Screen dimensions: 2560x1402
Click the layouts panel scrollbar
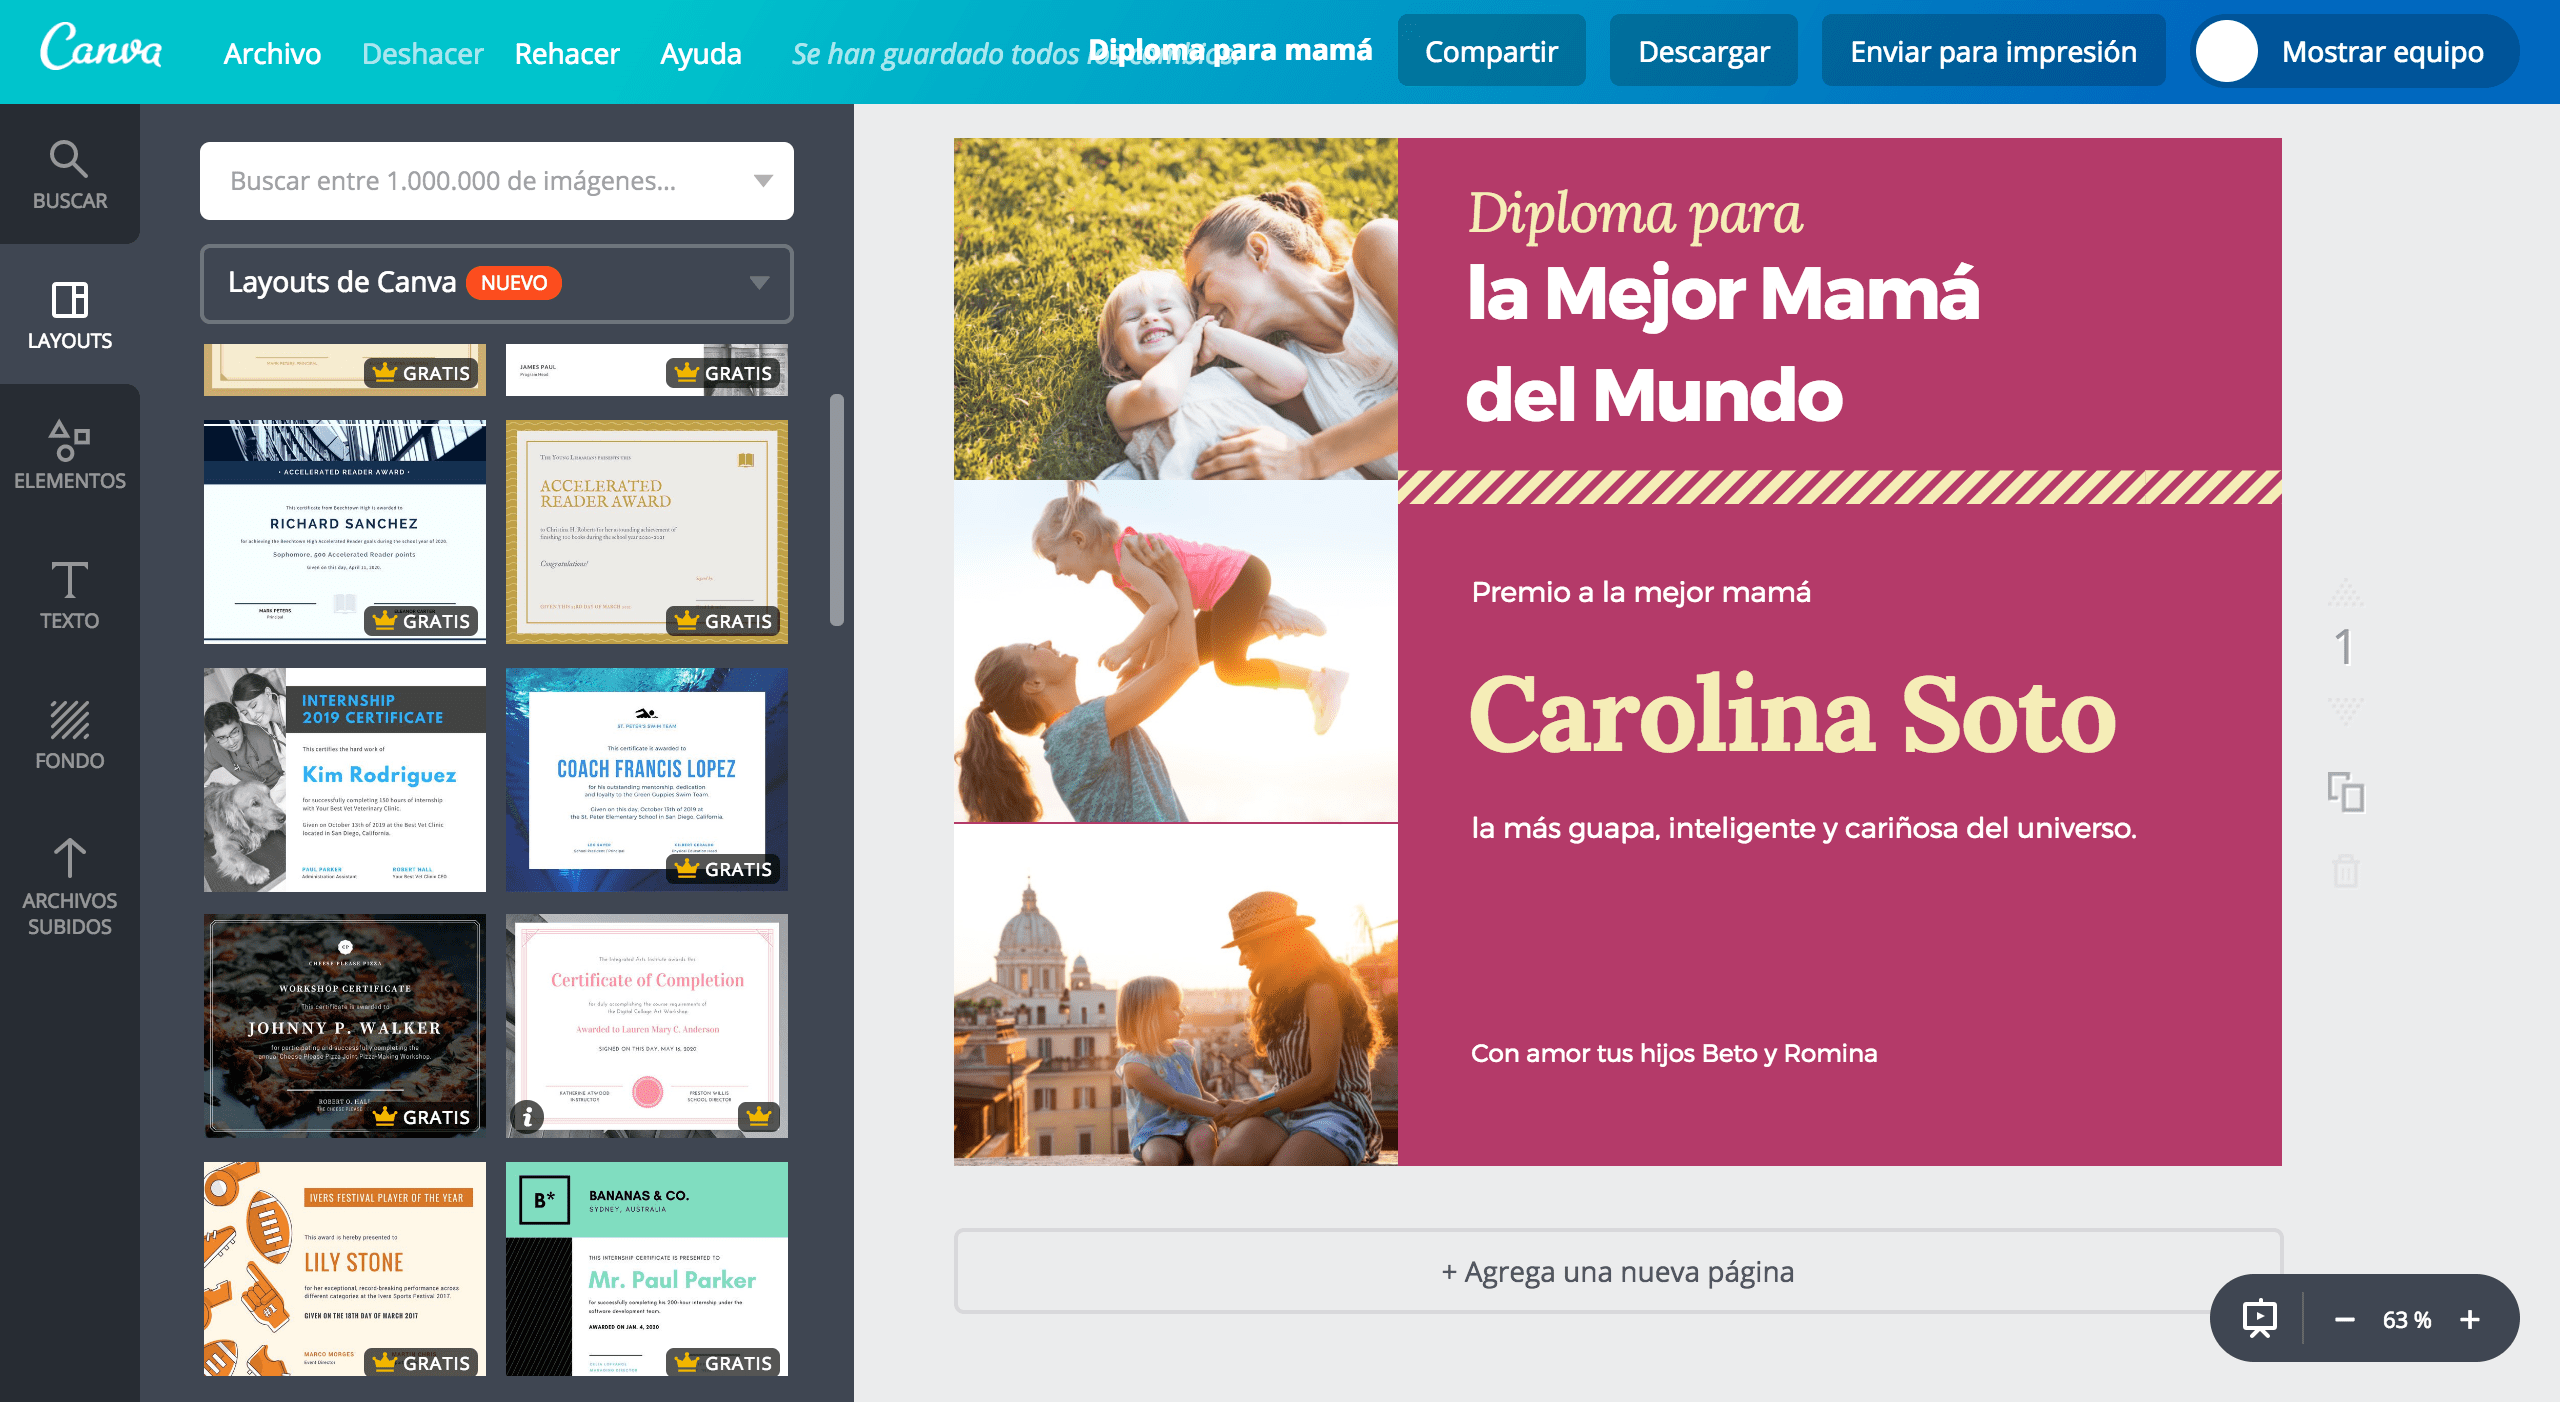(836, 510)
